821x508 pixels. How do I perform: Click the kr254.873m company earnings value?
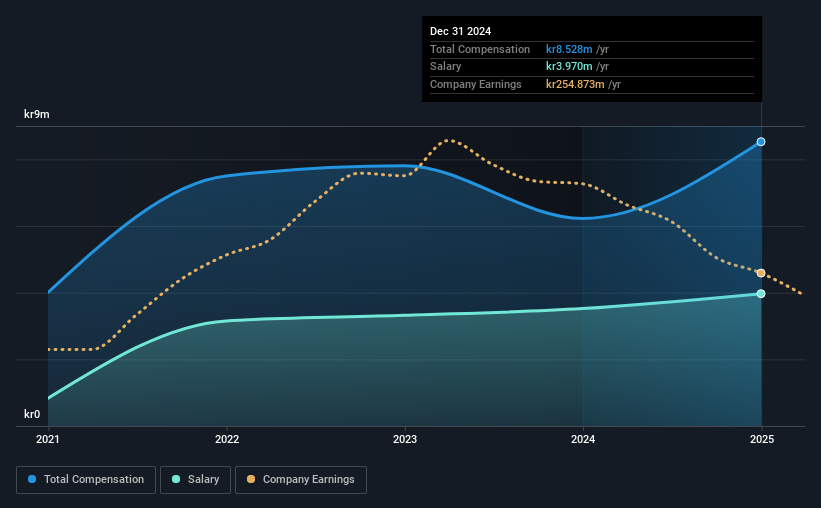pos(575,84)
